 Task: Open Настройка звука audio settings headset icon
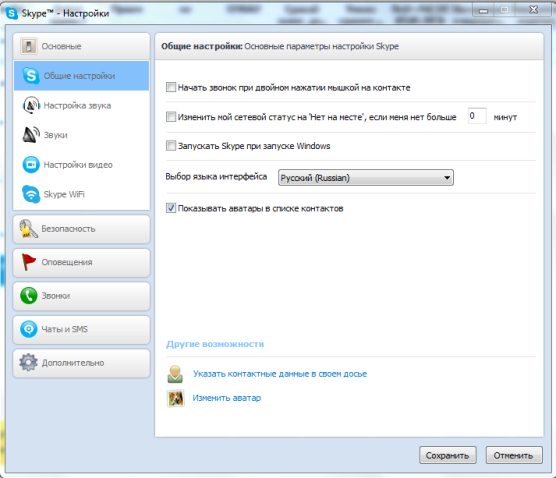[x=31, y=105]
